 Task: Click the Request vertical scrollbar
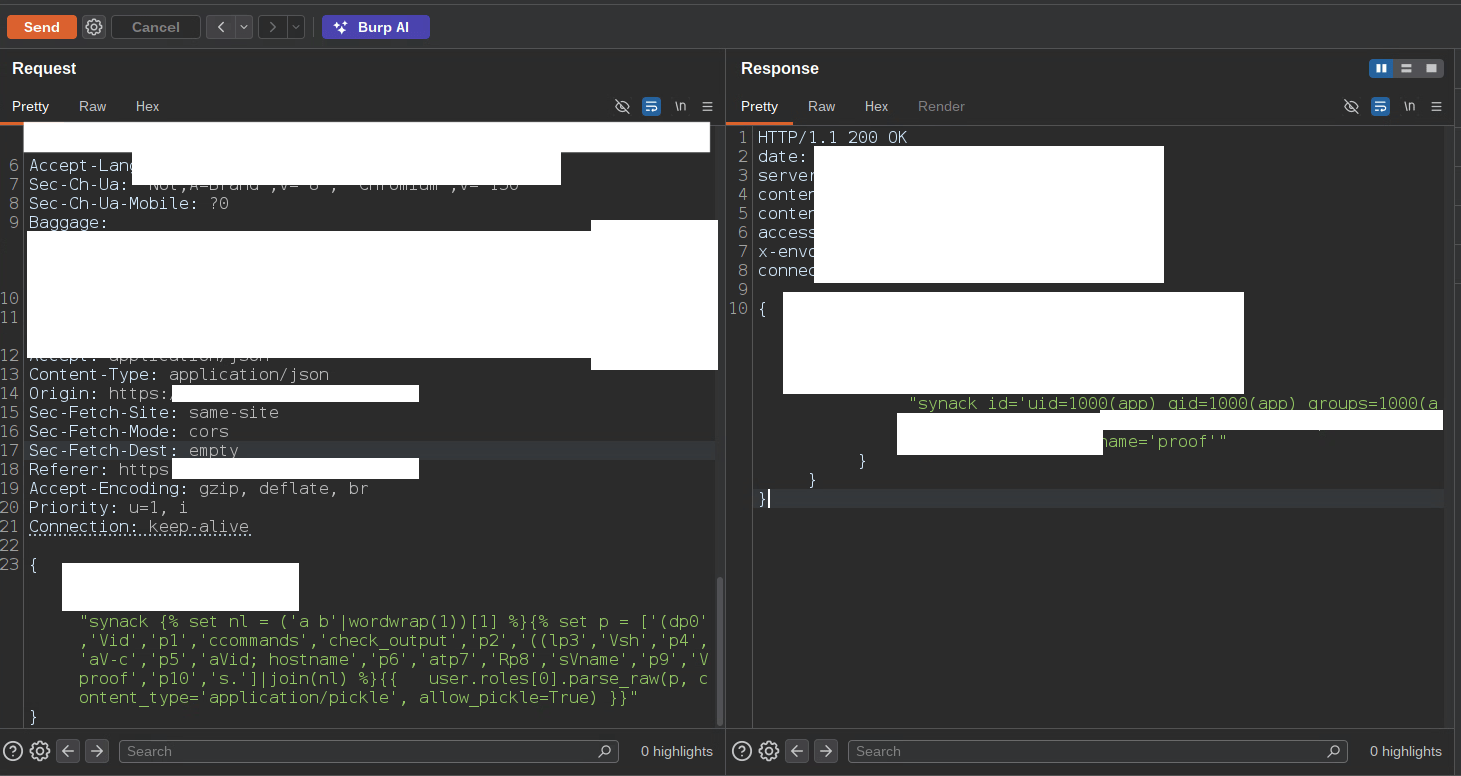[720, 650]
